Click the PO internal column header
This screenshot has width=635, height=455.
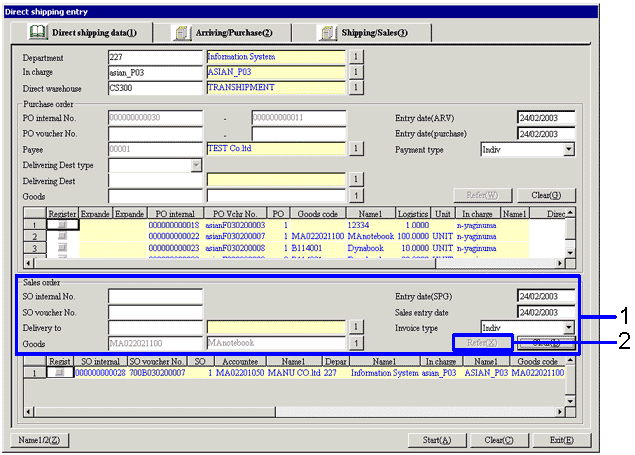(x=175, y=213)
